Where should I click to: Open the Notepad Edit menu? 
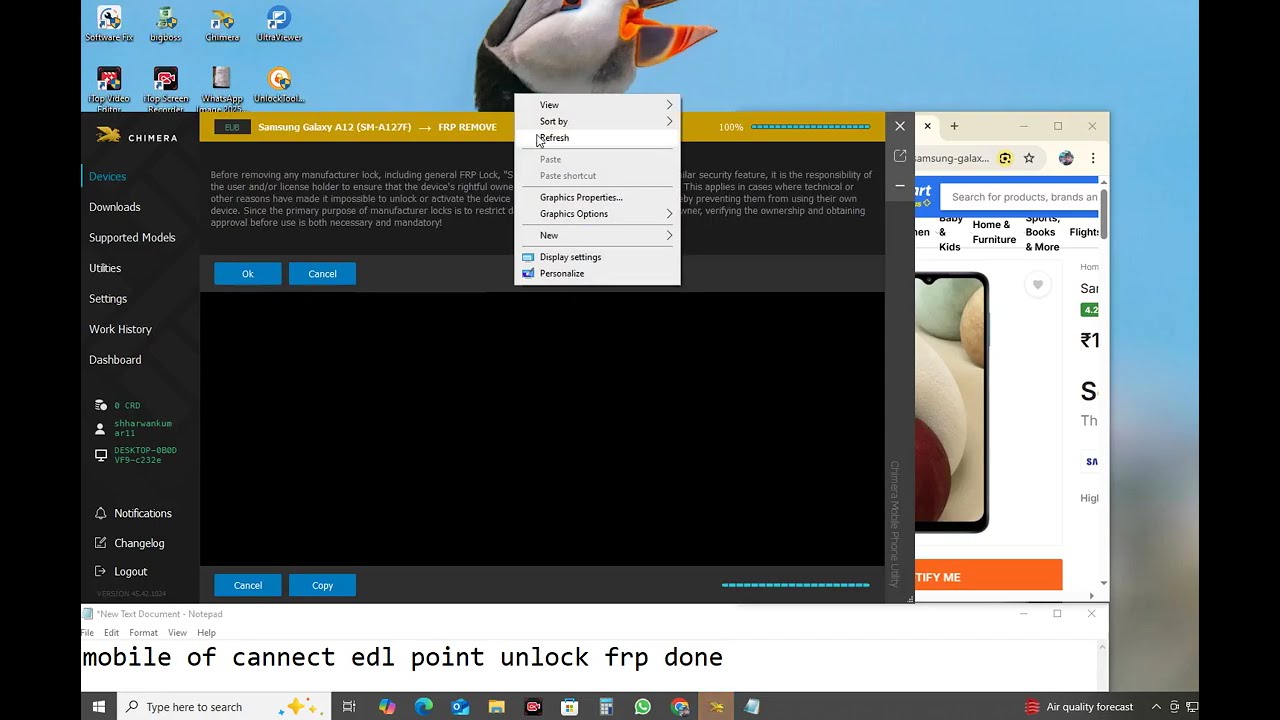click(x=111, y=633)
